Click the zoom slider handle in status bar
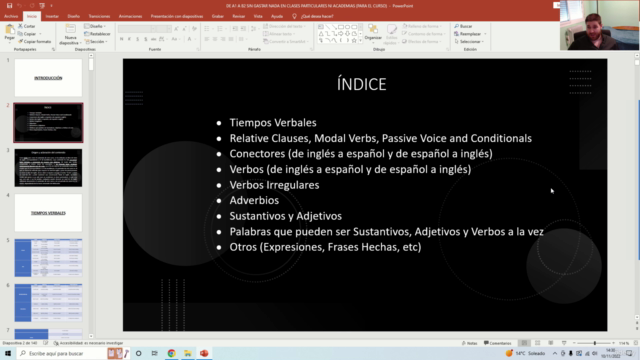Viewport: 640px width, 360px height. (x=595, y=343)
